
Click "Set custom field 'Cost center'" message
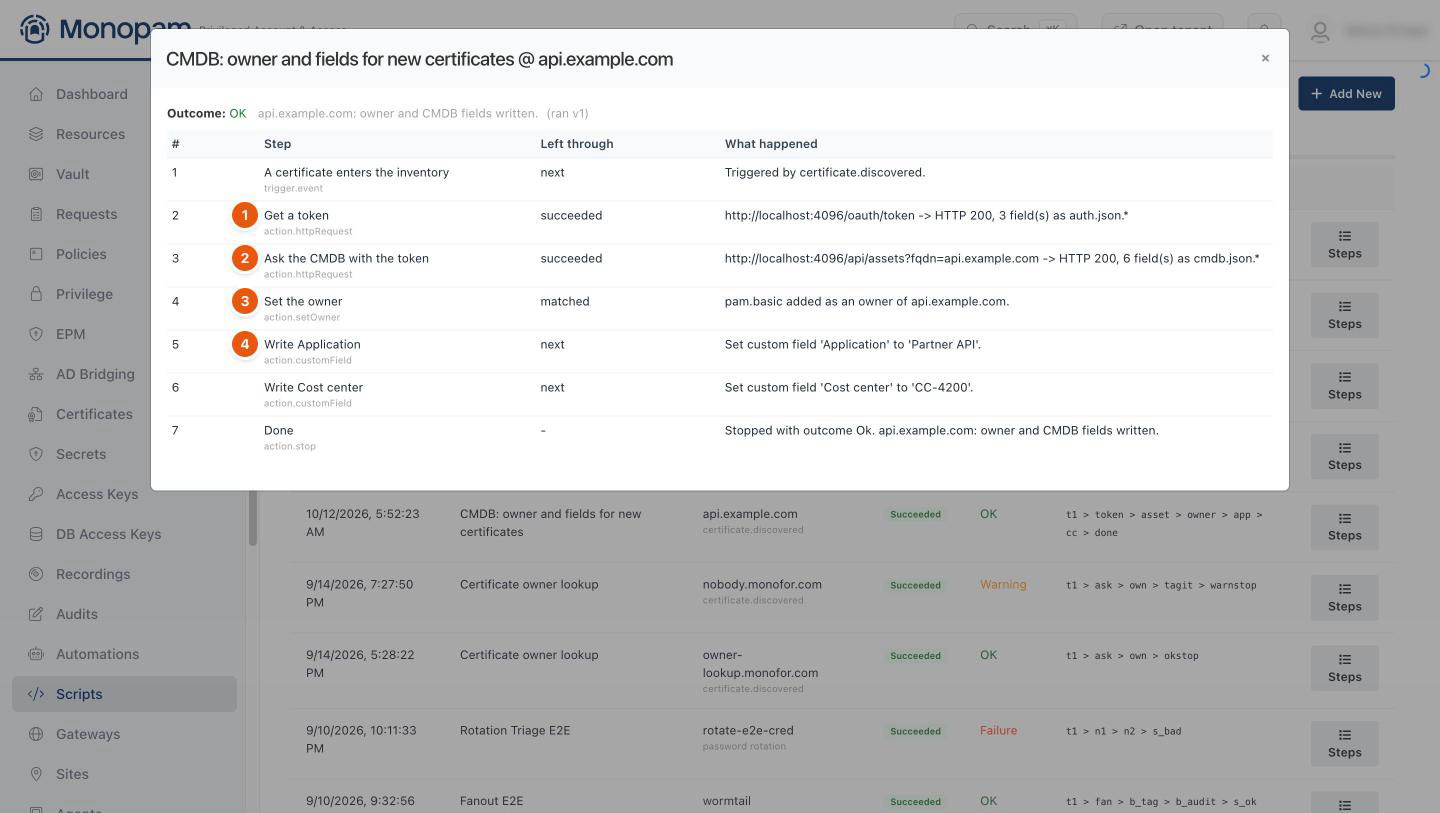click(849, 387)
